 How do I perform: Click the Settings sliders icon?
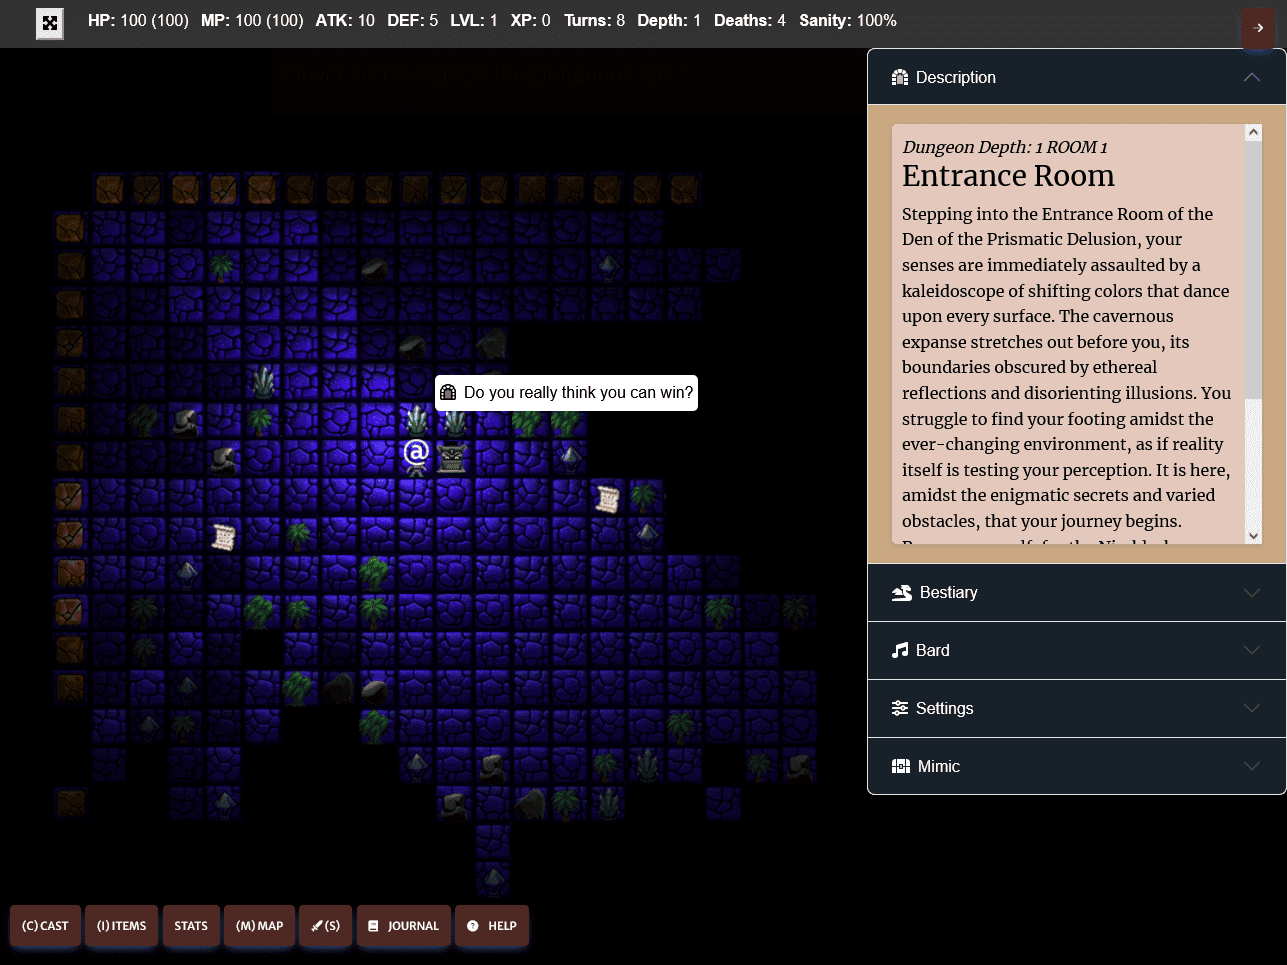click(x=900, y=708)
